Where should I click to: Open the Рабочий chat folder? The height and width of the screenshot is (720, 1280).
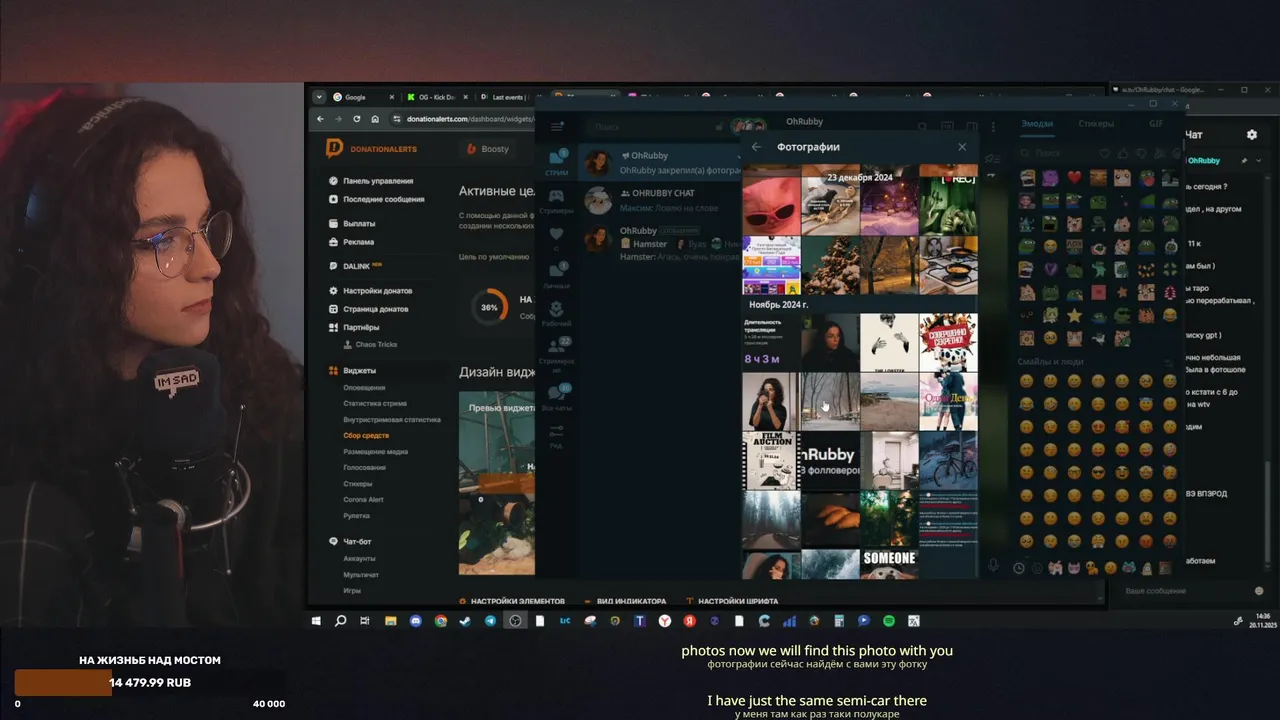pos(557,313)
